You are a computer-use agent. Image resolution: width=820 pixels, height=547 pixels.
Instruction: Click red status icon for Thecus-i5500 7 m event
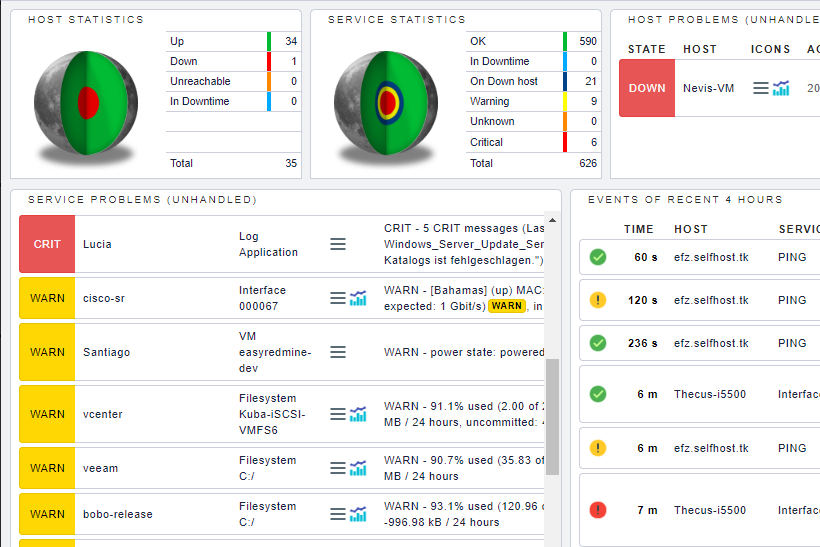pyautogui.click(x=598, y=510)
